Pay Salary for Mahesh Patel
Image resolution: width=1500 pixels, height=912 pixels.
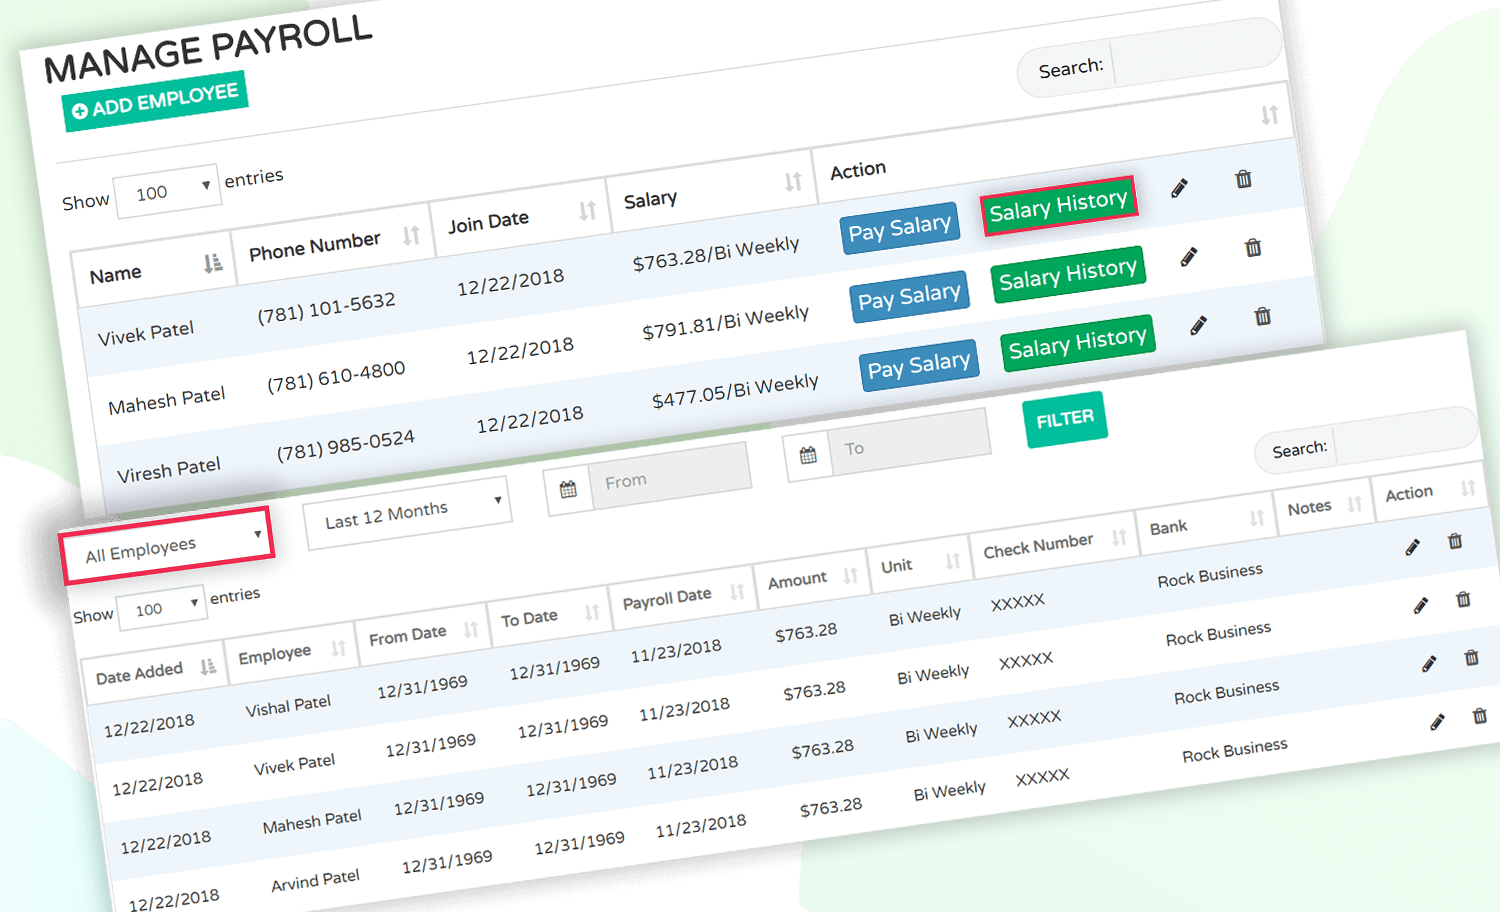(909, 297)
